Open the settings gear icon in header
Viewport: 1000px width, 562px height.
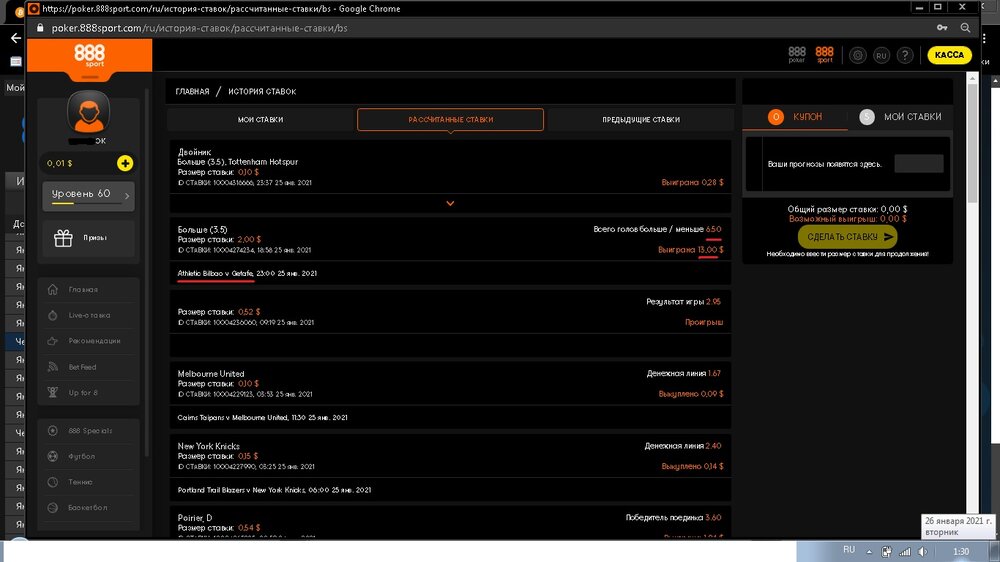(x=857, y=56)
